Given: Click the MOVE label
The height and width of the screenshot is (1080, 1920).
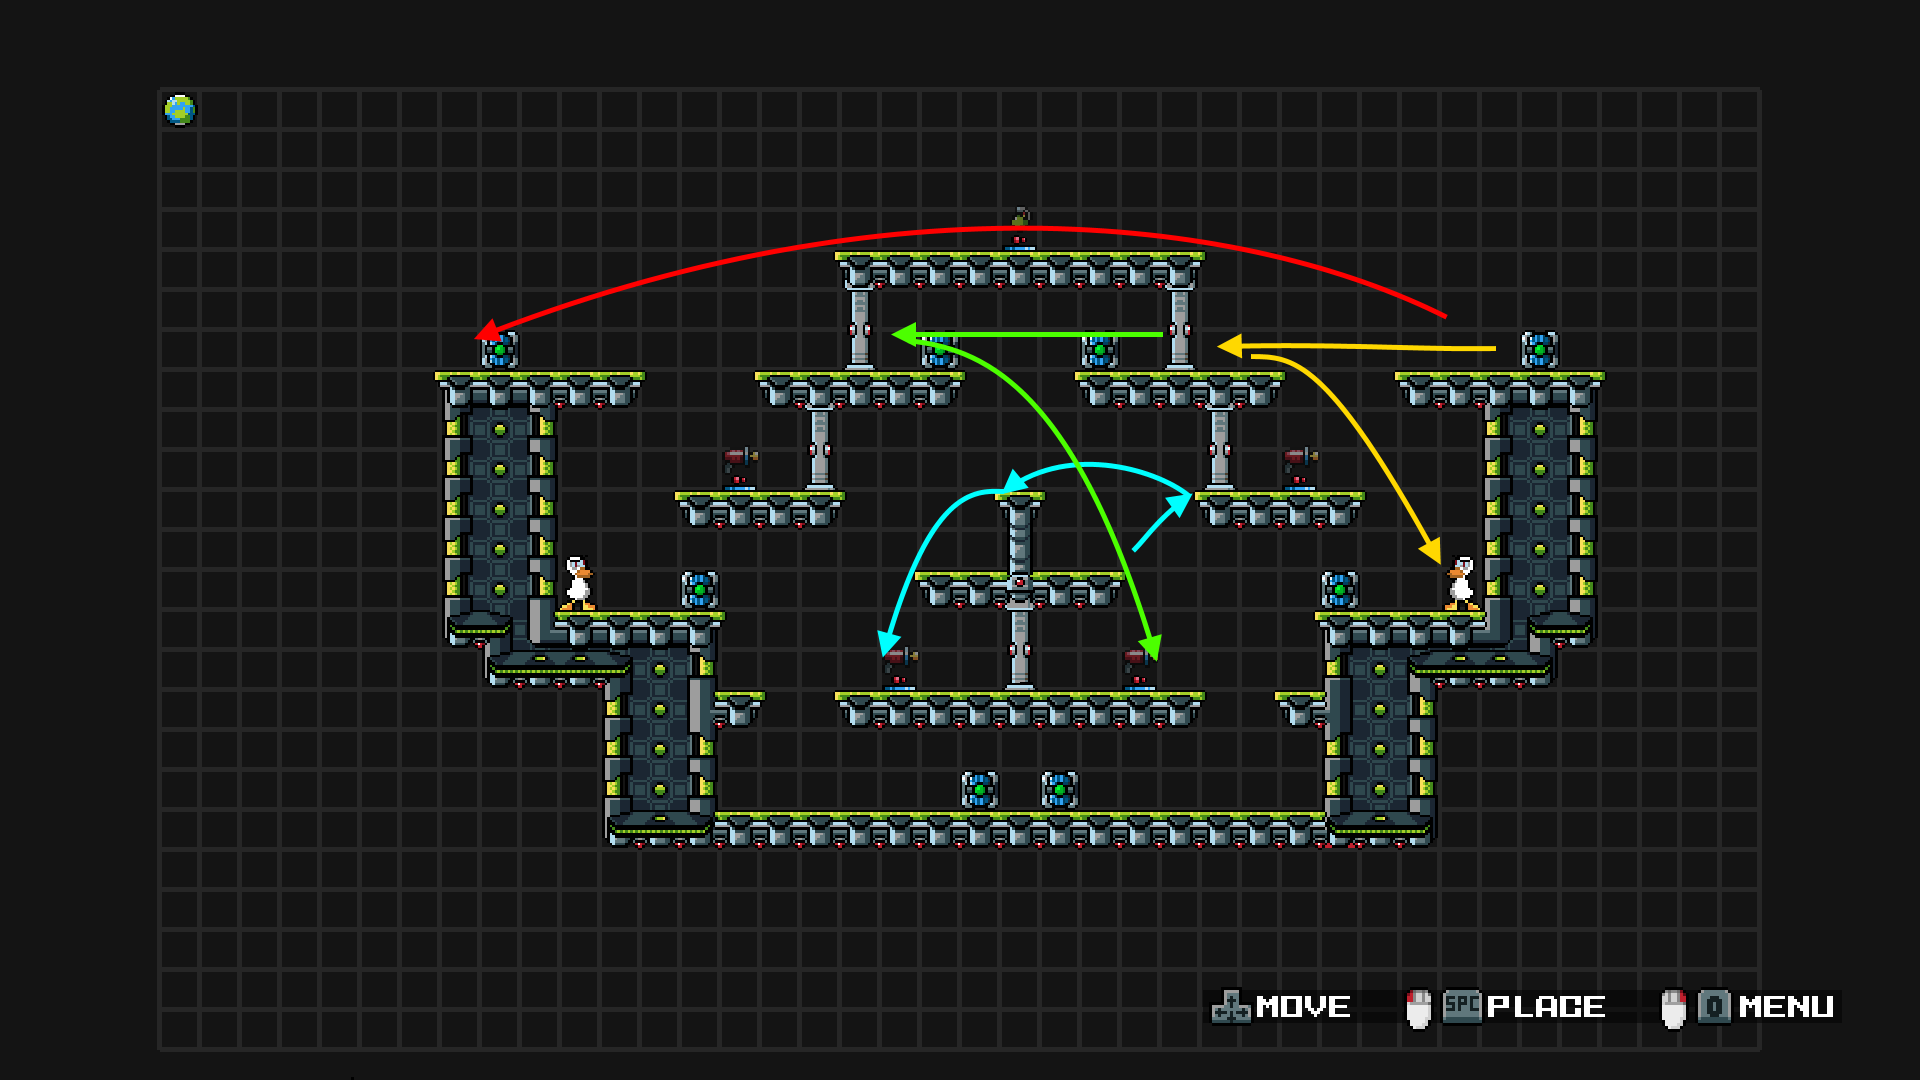Looking at the screenshot, I should coord(1303,1007).
